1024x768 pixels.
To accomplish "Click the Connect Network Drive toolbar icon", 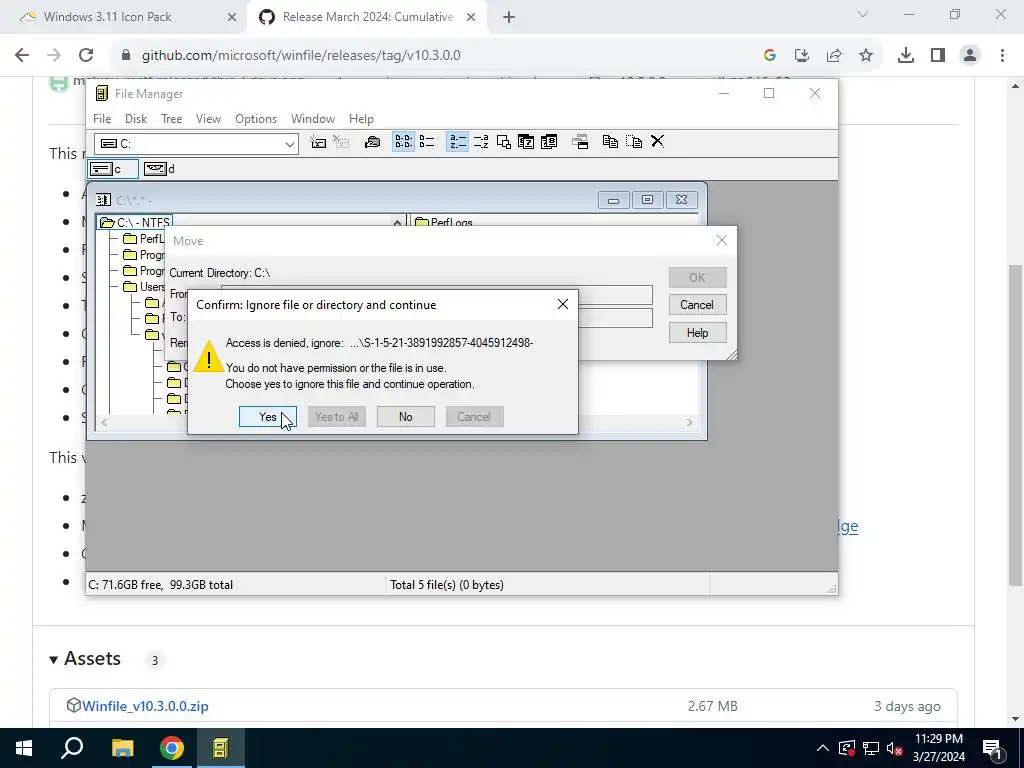I will point(318,142).
